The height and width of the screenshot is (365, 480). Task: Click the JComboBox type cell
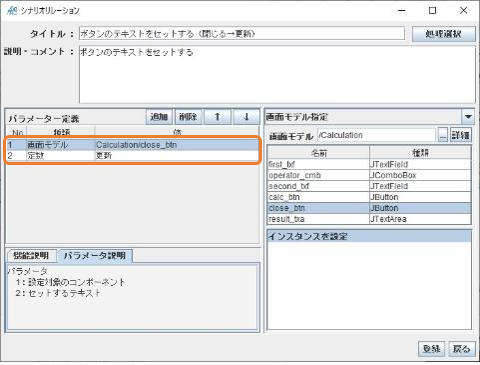[420, 175]
